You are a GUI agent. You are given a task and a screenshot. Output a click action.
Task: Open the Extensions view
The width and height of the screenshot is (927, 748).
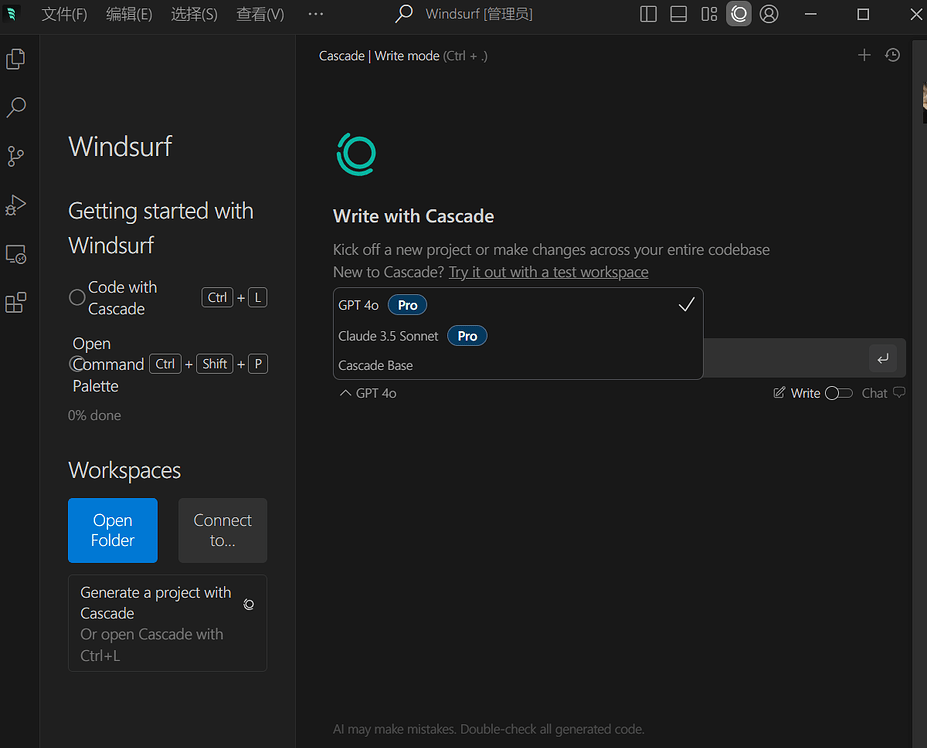coord(16,303)
